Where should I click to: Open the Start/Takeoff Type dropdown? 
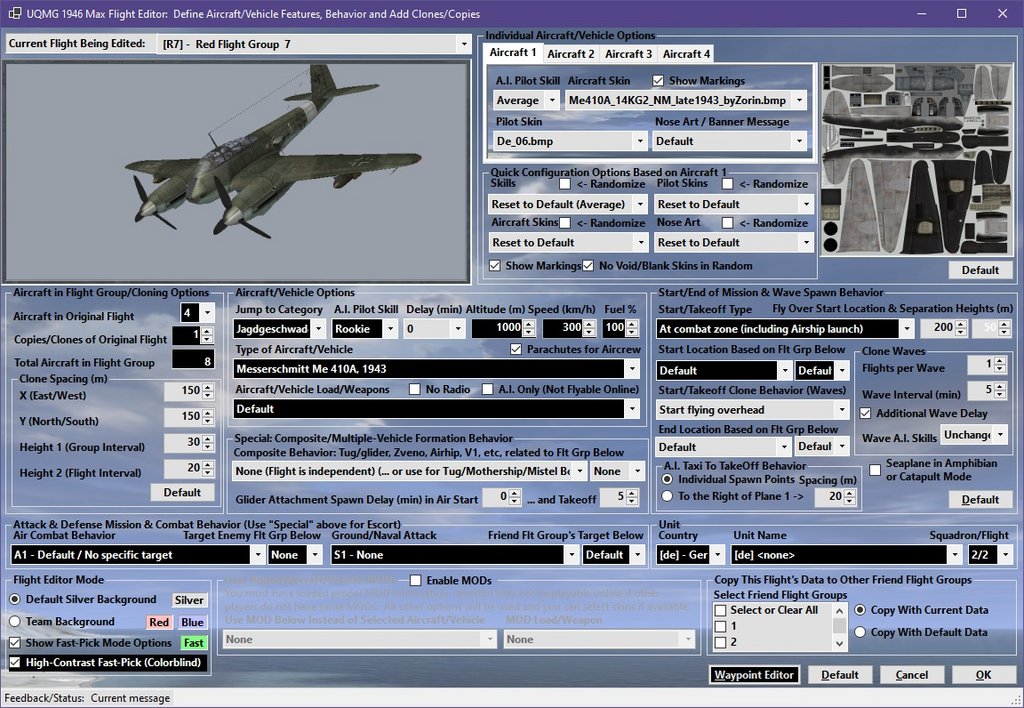tap(906, 329)
